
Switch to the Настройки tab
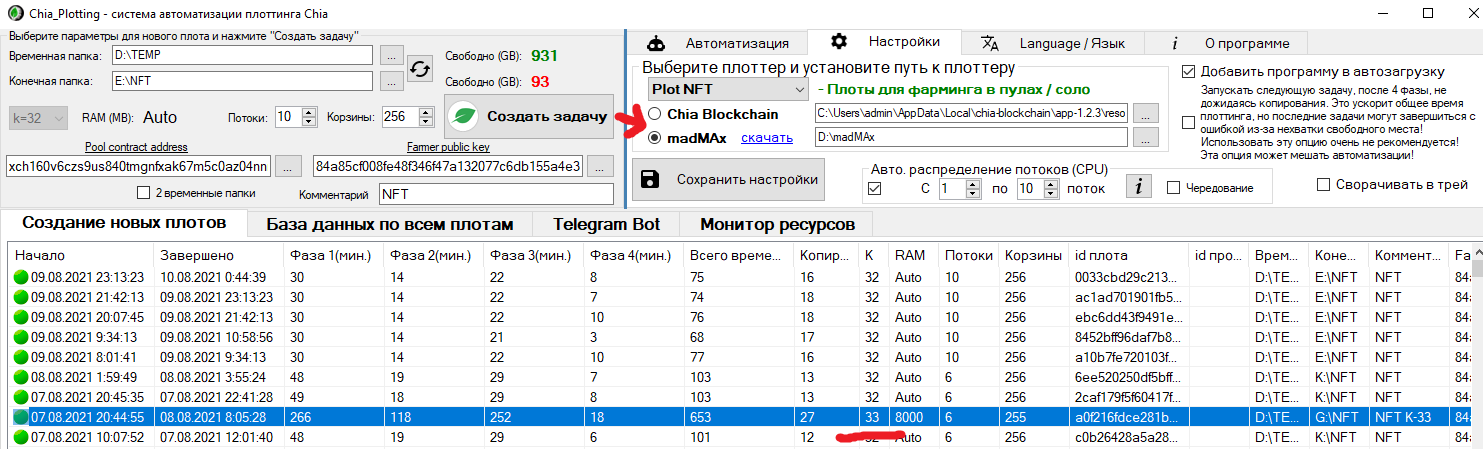click(885, 41)
